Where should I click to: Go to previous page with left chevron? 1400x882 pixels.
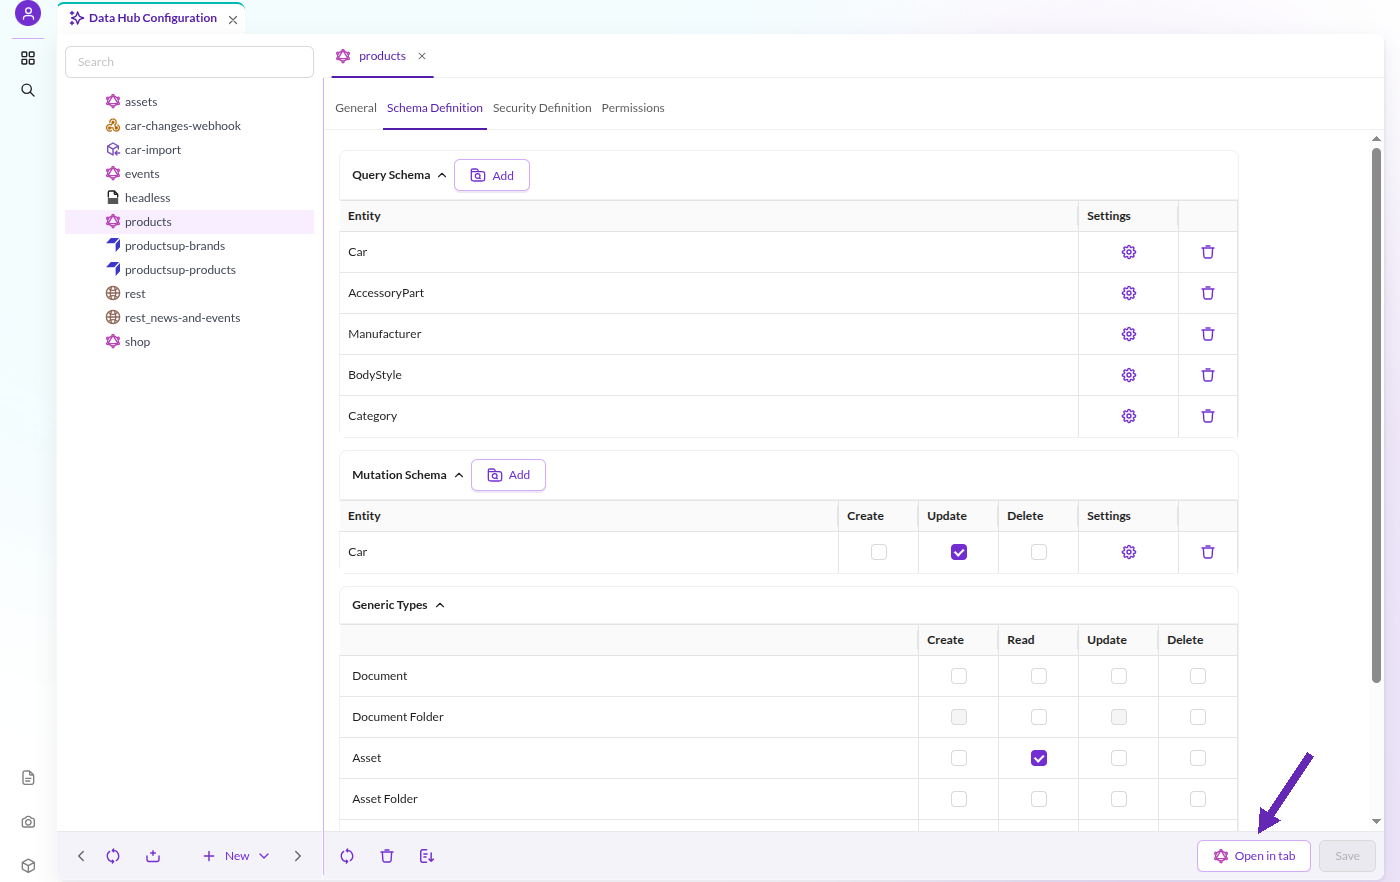click(81, 856)
